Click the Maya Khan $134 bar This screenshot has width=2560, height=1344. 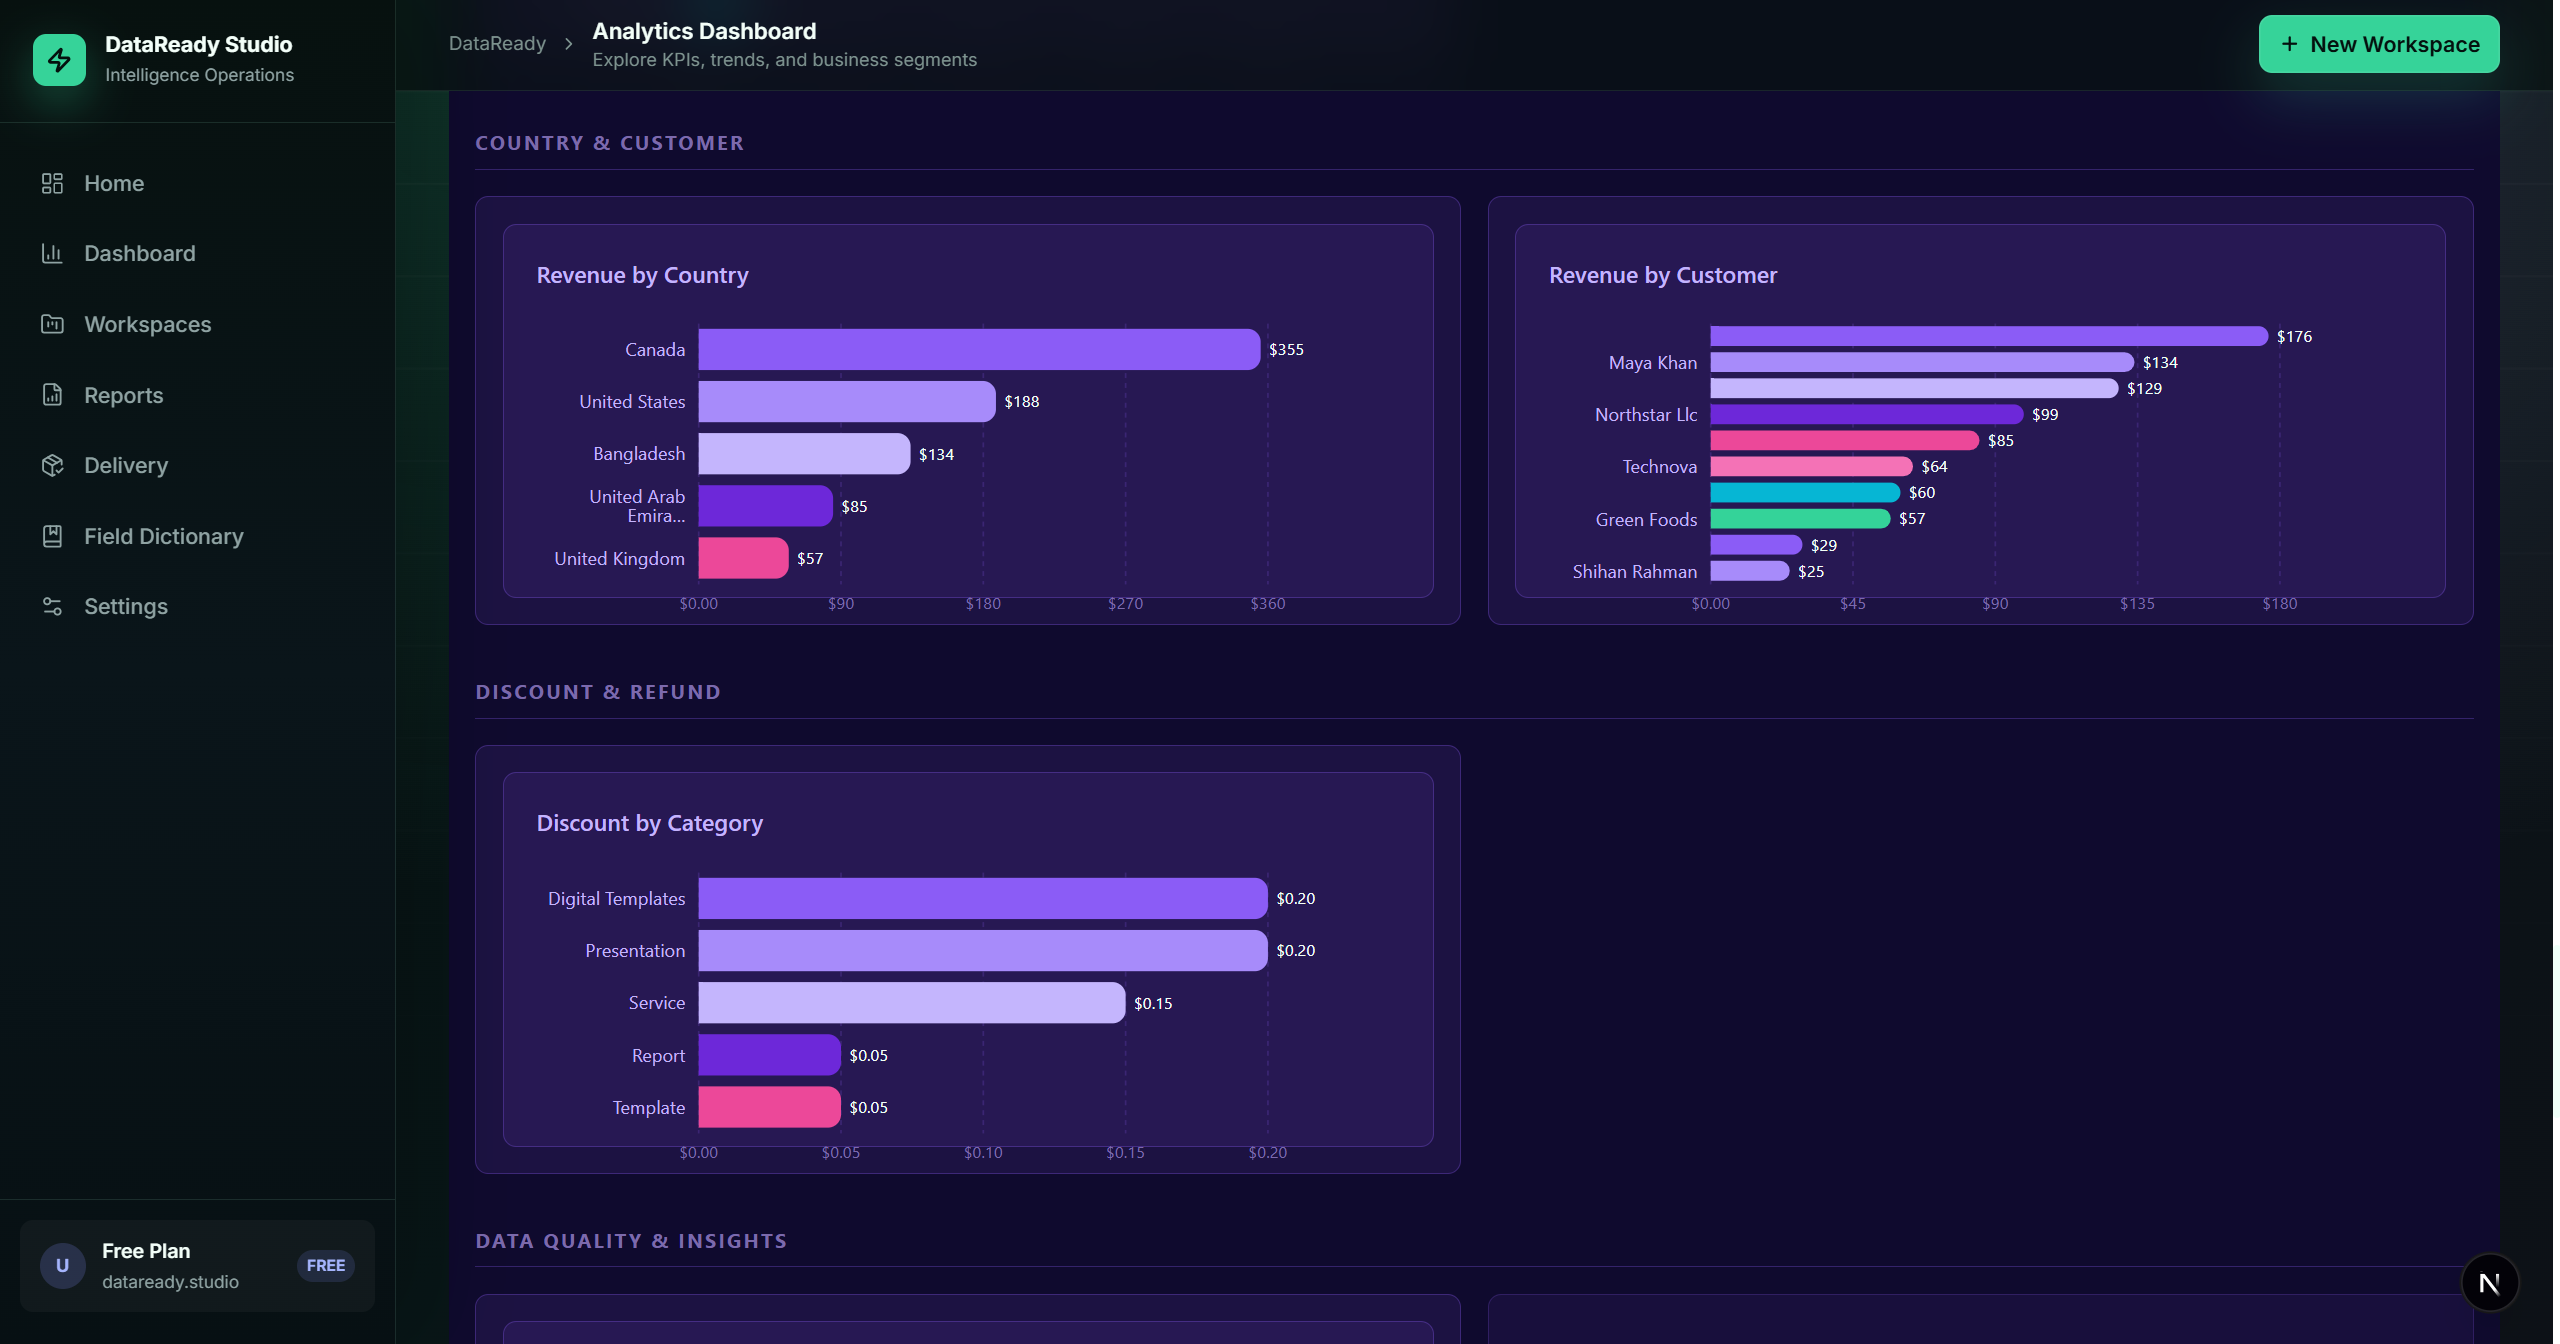tap(1922, 362)
